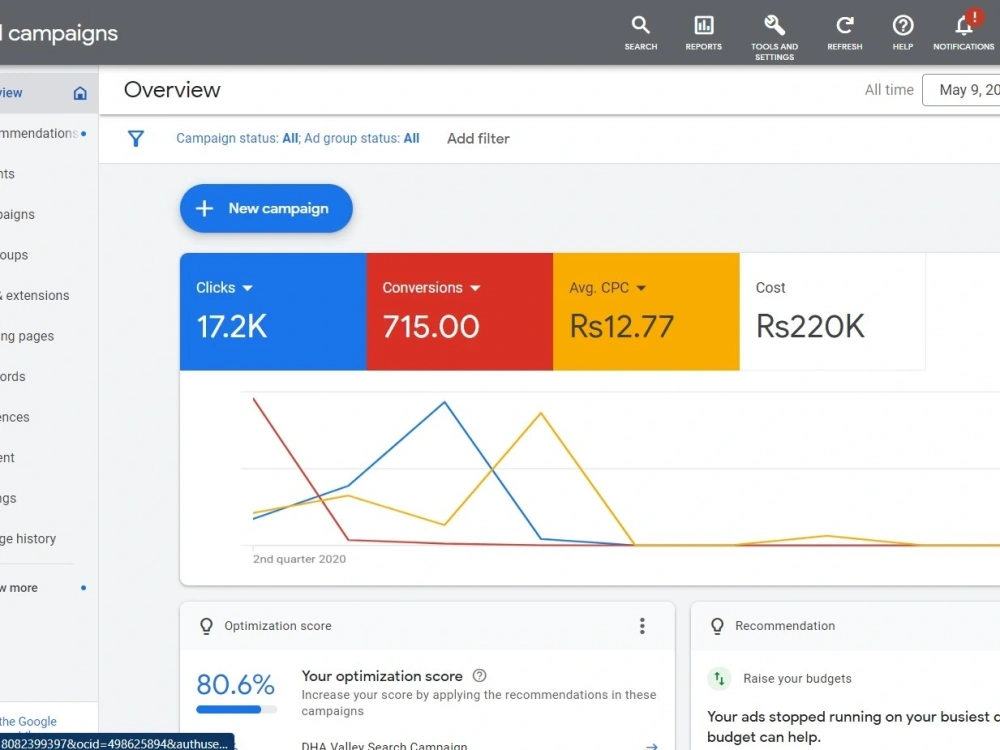
Task: Expand Show more in the sidebar
Action: tap(43, 588)
